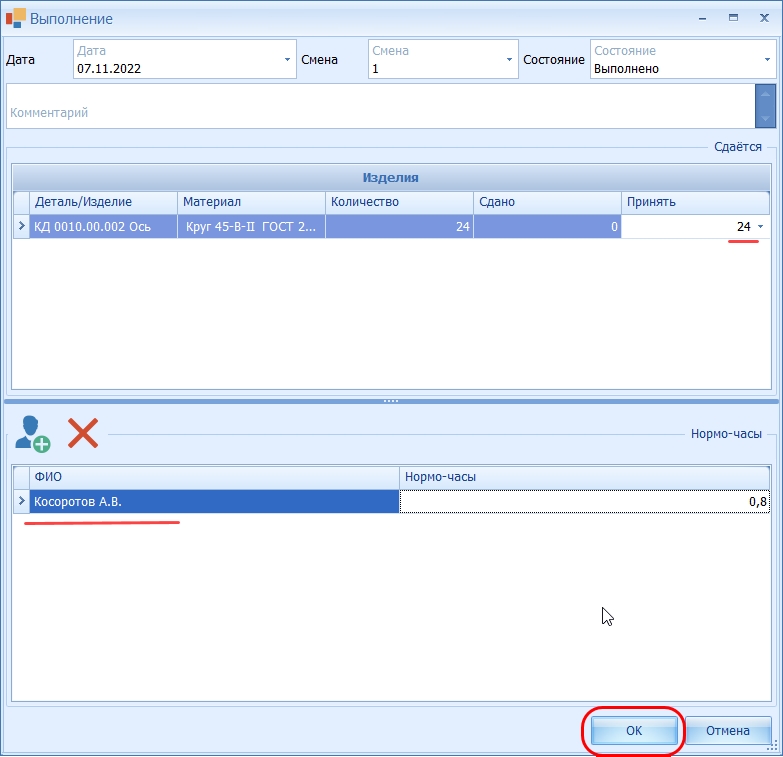Open the Состояние dropdown arrow

tap(767, 59)
